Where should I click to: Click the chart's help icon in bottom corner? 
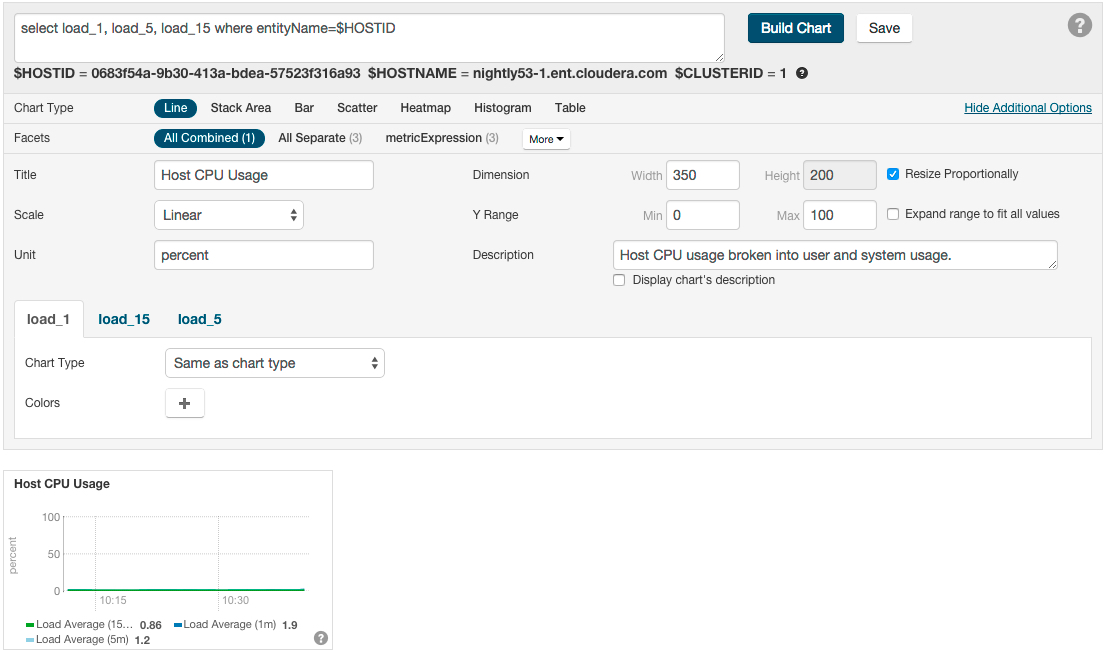[x=320, y=638]
